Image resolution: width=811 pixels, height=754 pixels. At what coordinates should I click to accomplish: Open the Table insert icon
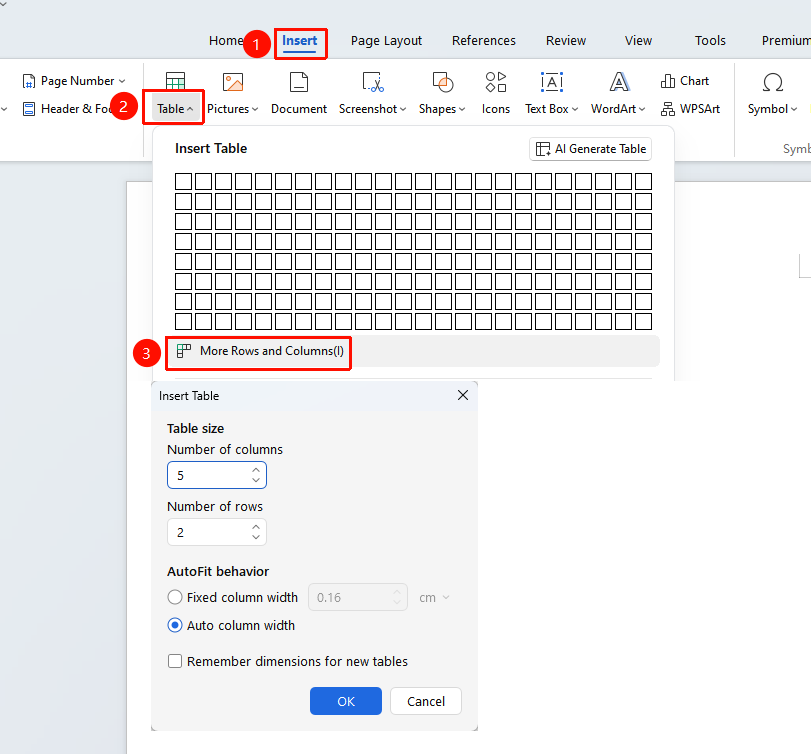pyautogui.click(x=175, y=82)
